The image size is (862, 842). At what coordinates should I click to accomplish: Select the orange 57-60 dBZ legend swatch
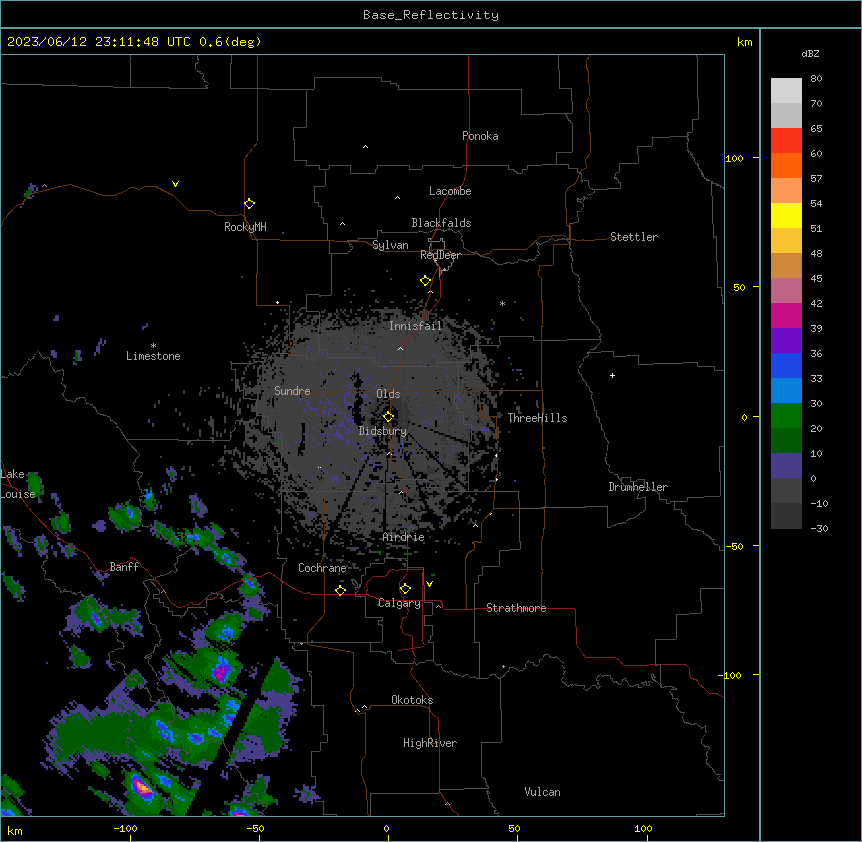coord(786,165)
